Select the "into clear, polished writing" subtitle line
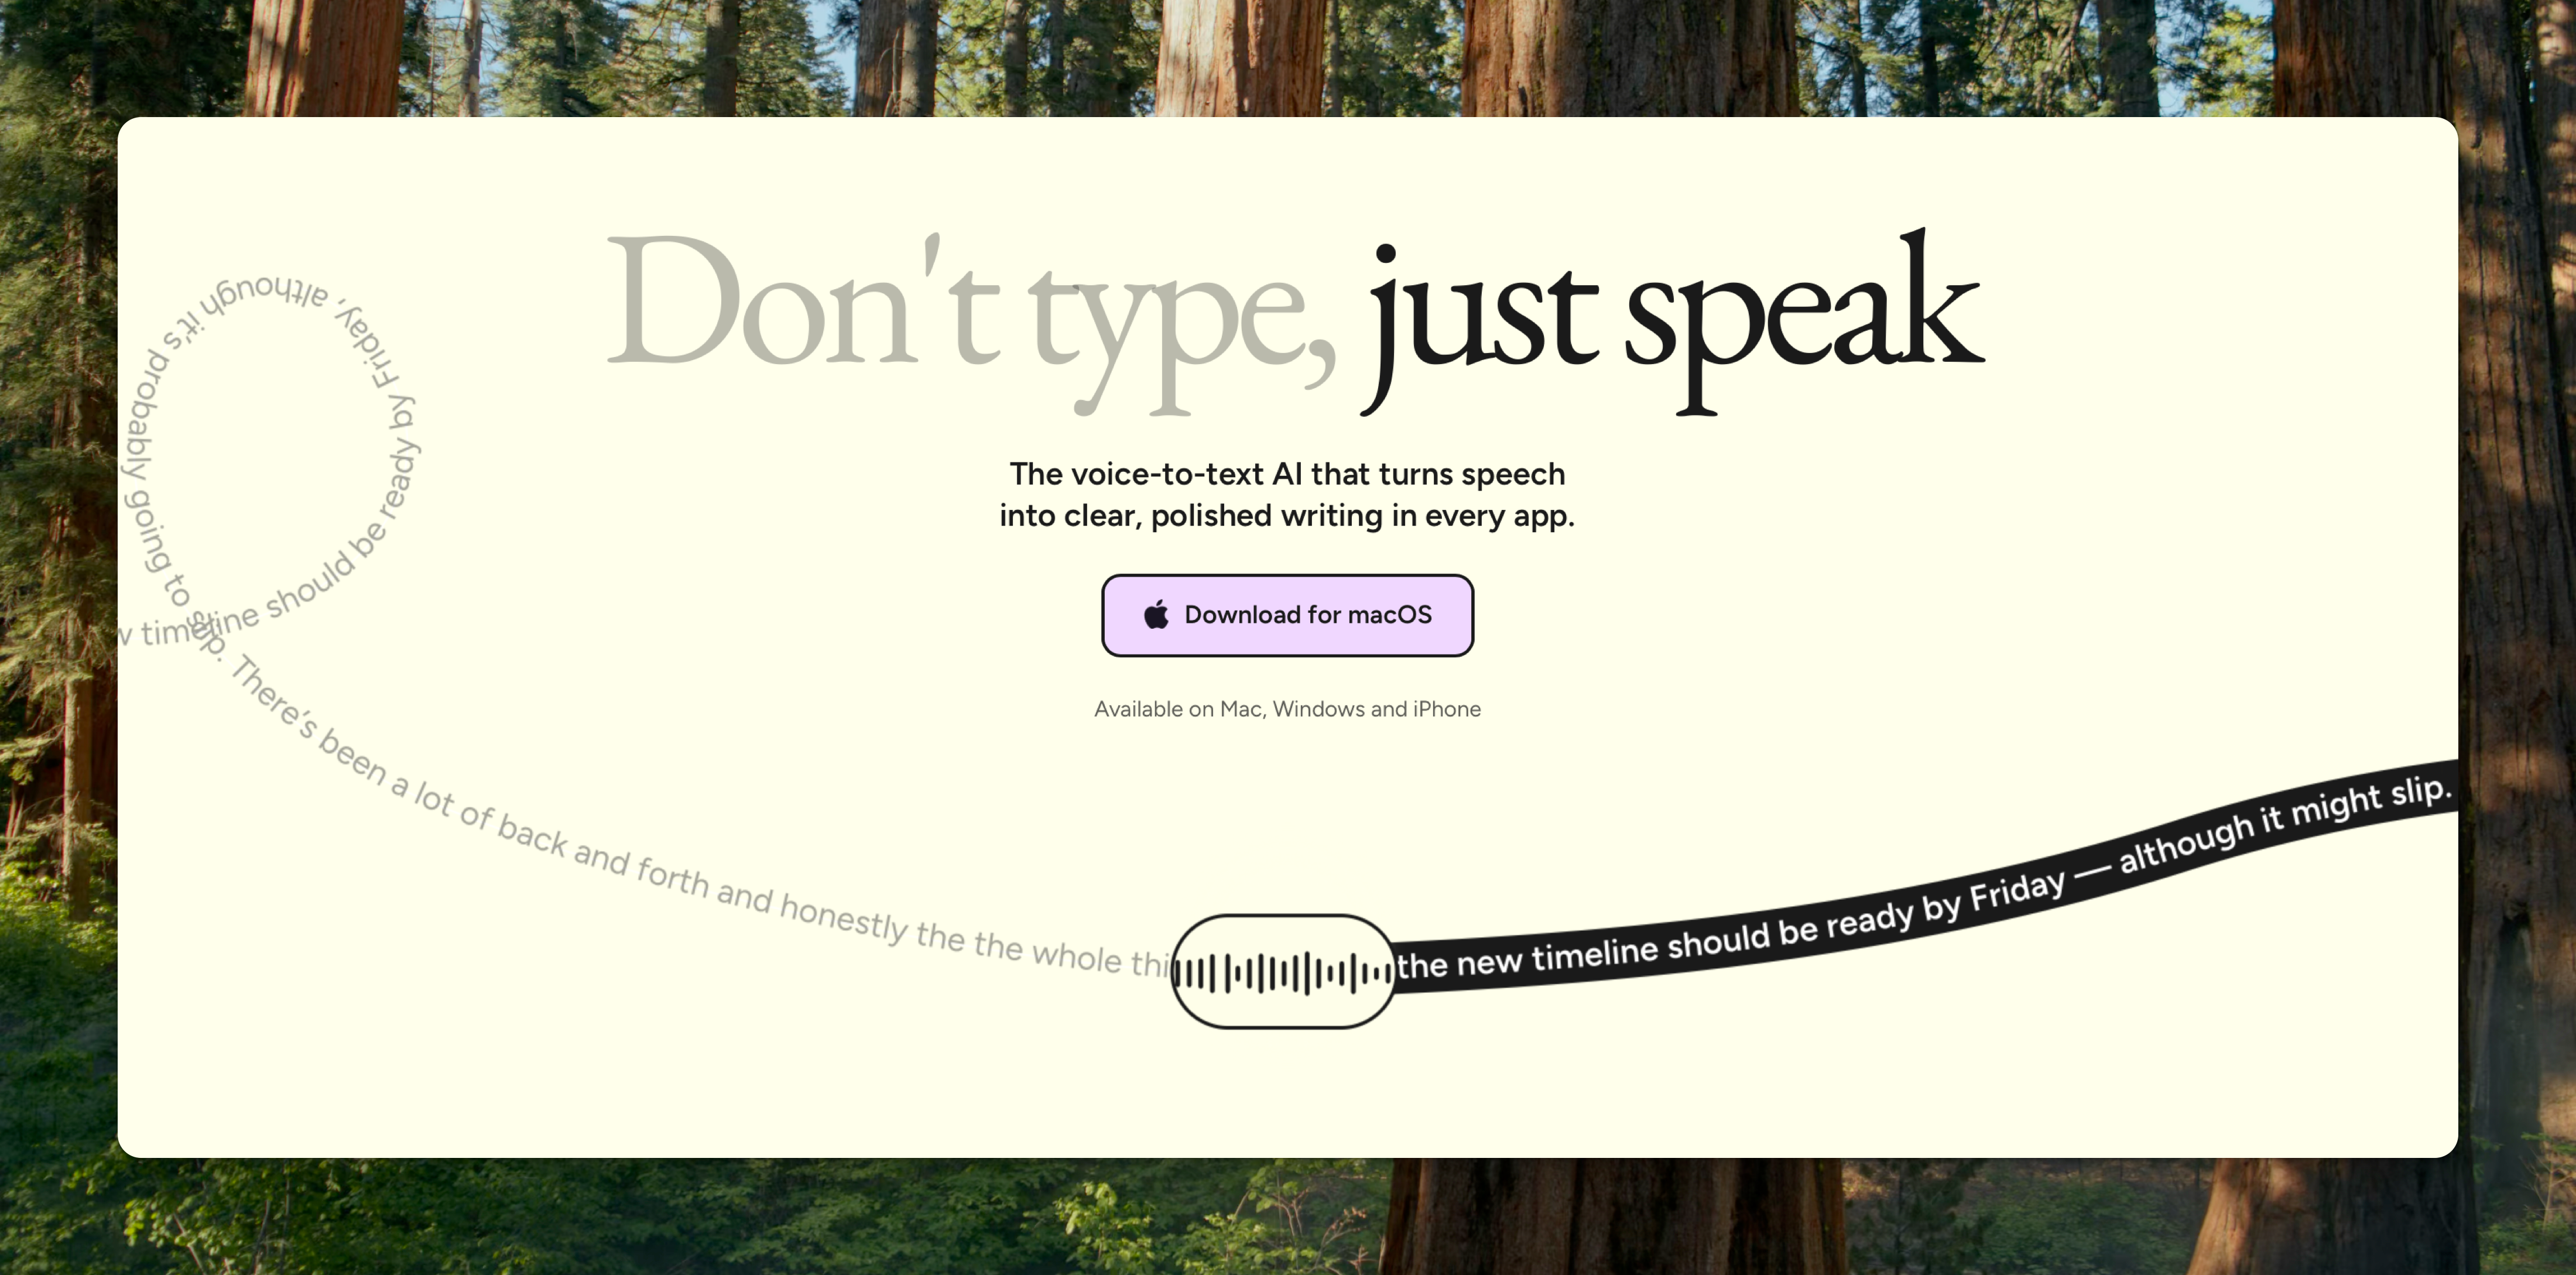 (x=1287, y=516)
